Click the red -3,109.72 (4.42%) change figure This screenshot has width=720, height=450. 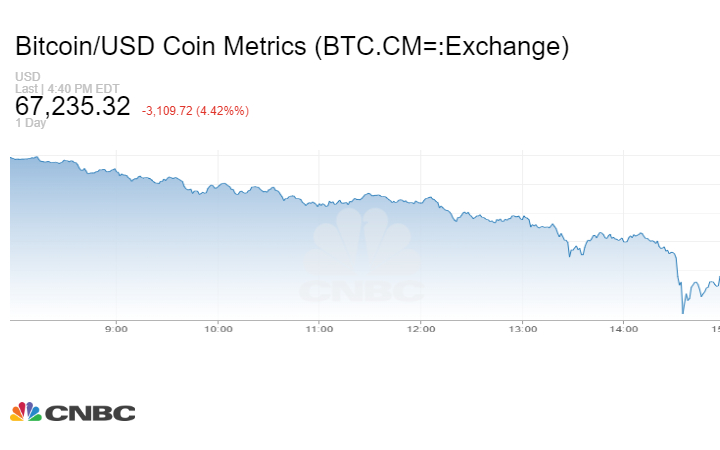pyautogui.click(x=195, y=110)
